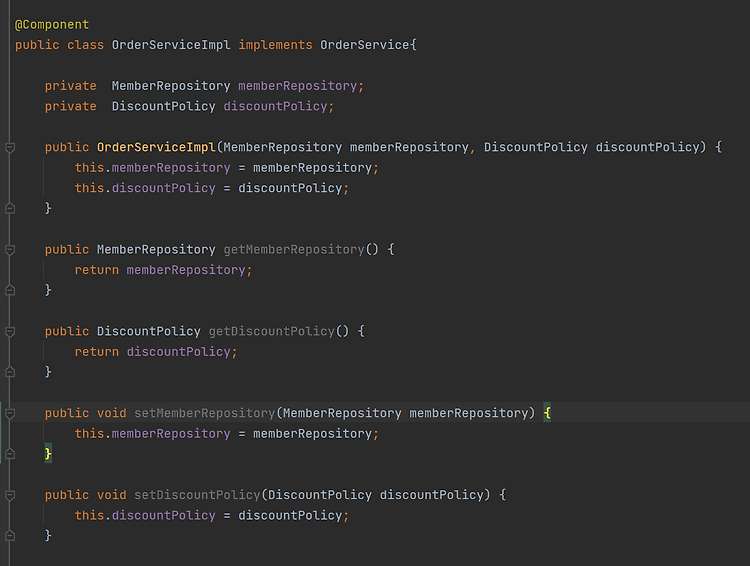The width and height of the screenshot is (750, 566).
Task: Click the constructor's memberRepository parameter name
Action: (x=409, y=147)
